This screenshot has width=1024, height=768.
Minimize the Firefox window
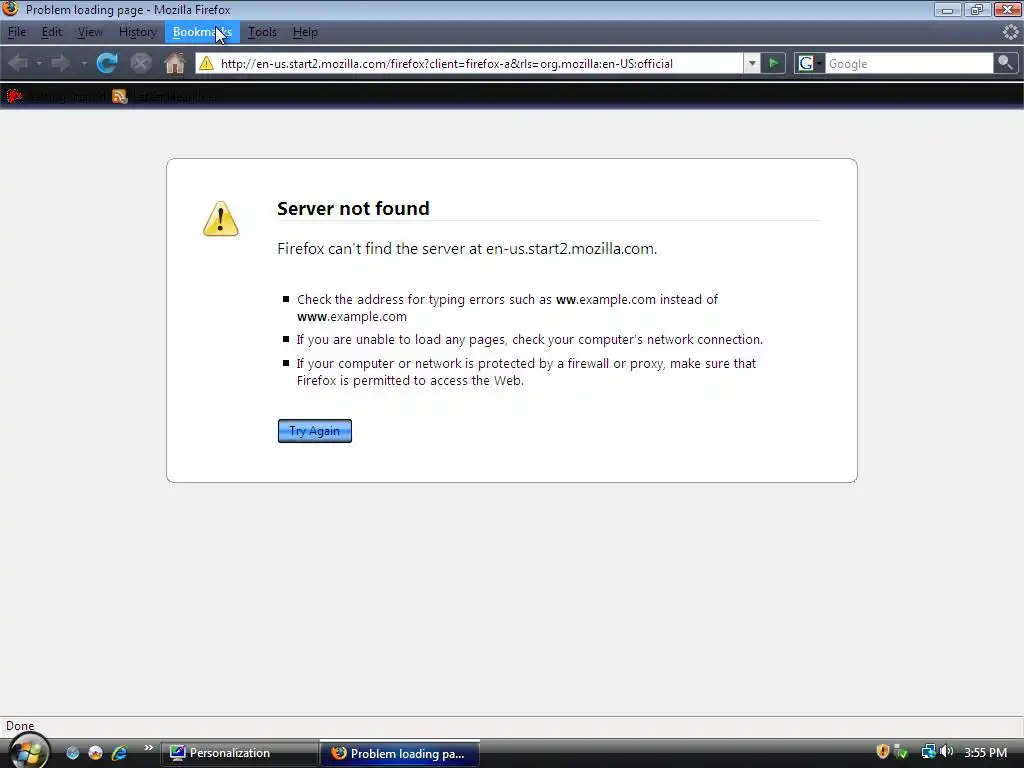(947, 9)
